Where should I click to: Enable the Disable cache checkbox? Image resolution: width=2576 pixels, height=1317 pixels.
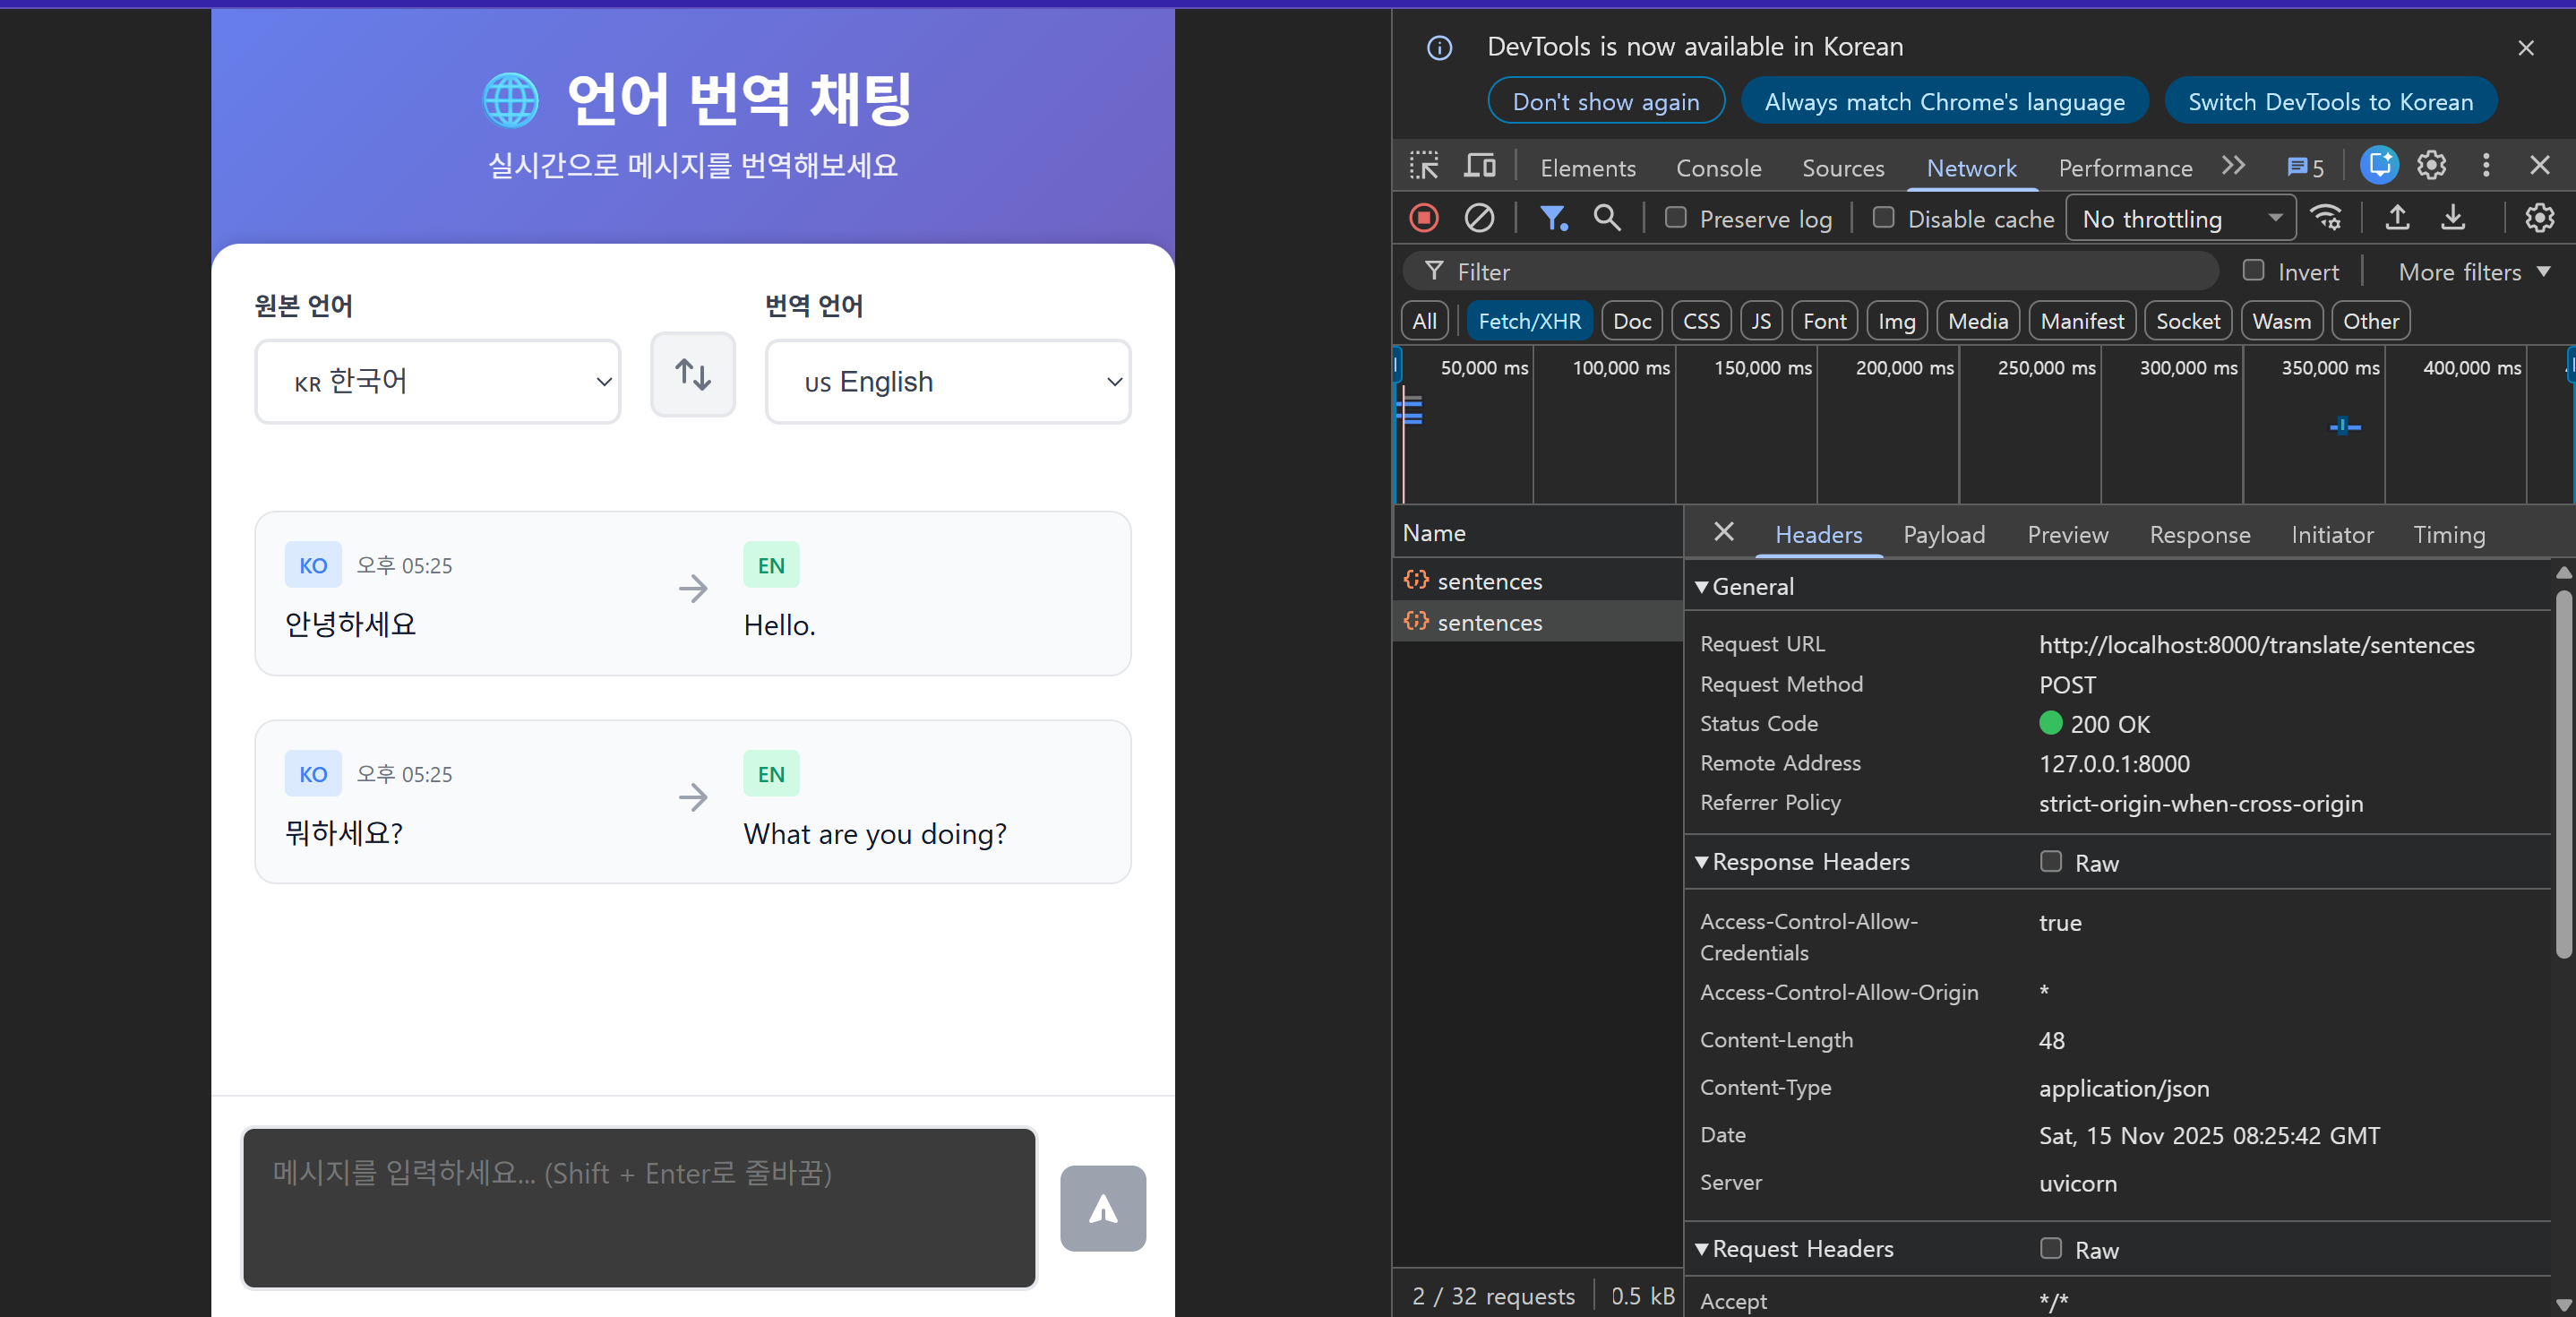pyautogui.click(x=1884, y=218)
